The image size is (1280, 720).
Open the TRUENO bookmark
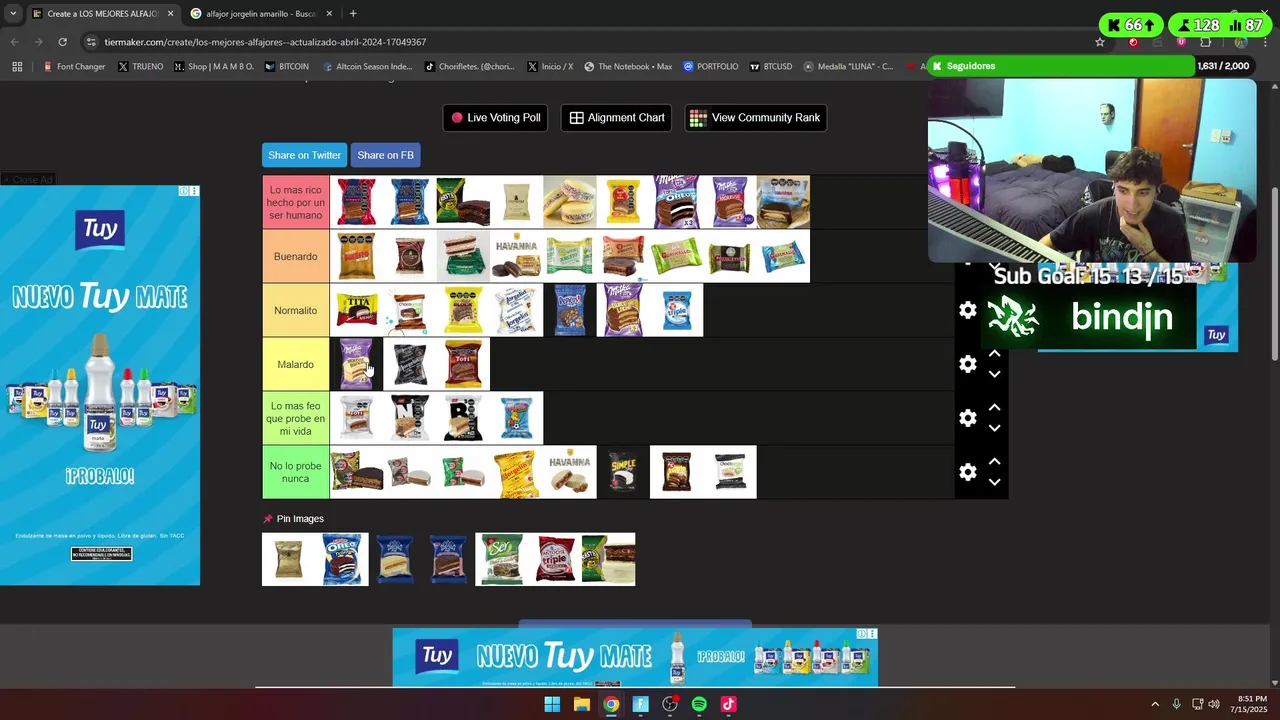pyautogui.click(x=140, y=67)
